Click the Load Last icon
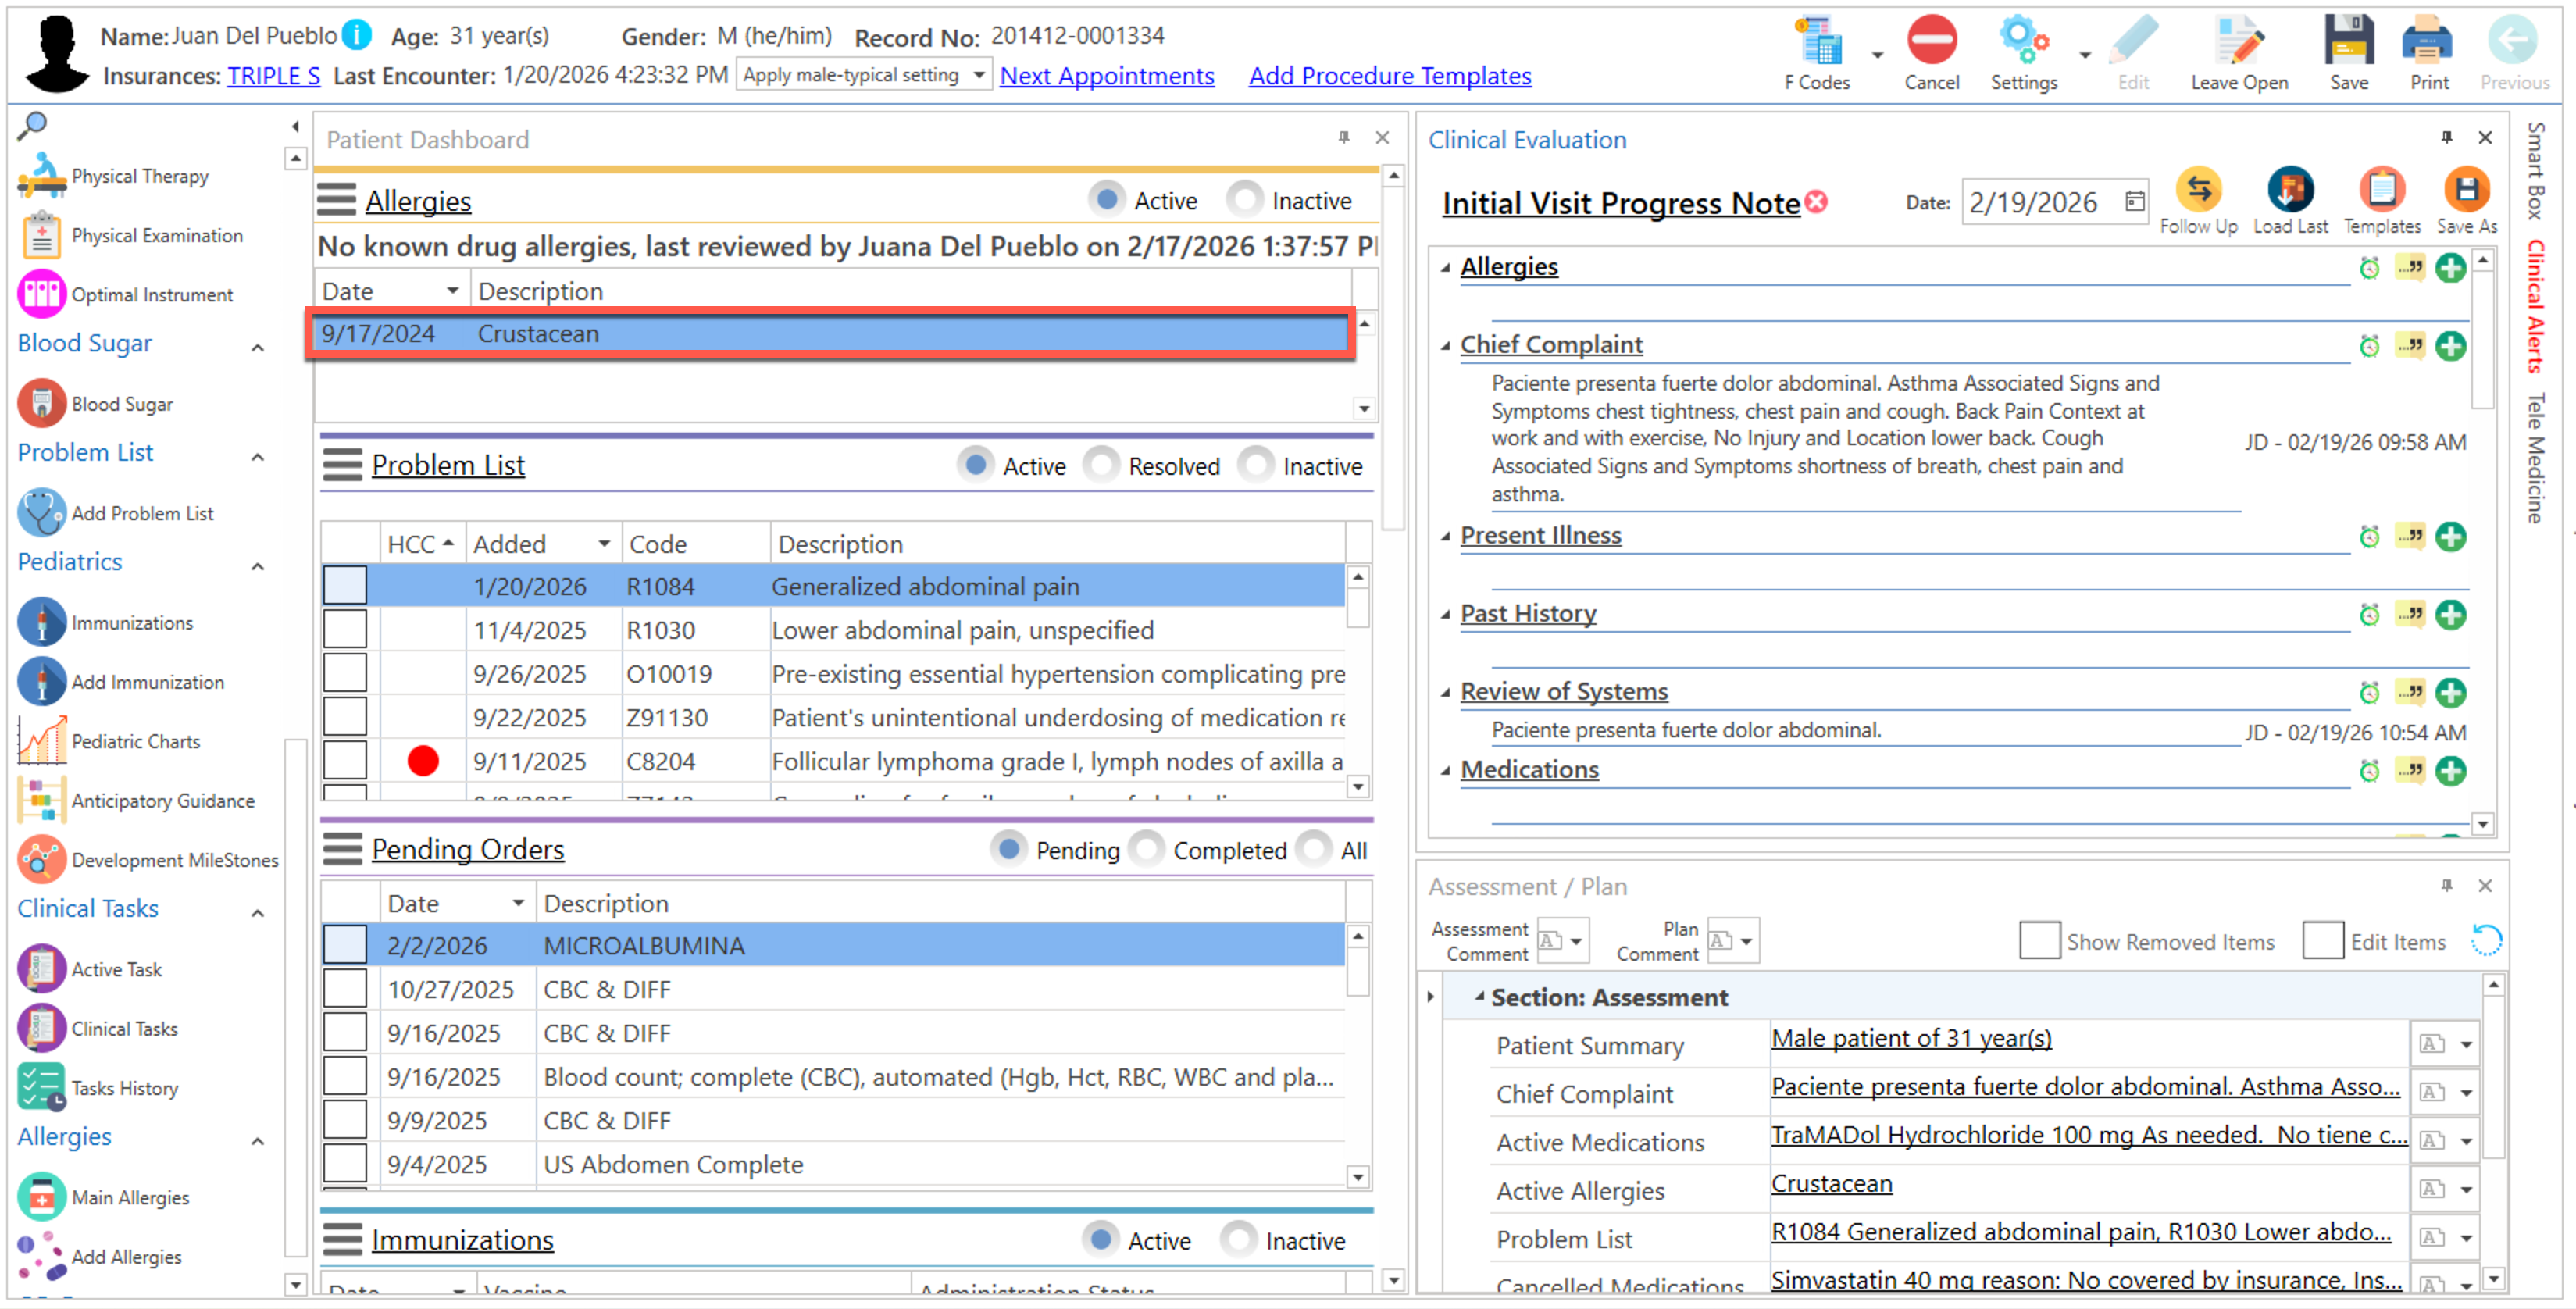This screenshot has height=1309, width=2576. click(2289, 190)
